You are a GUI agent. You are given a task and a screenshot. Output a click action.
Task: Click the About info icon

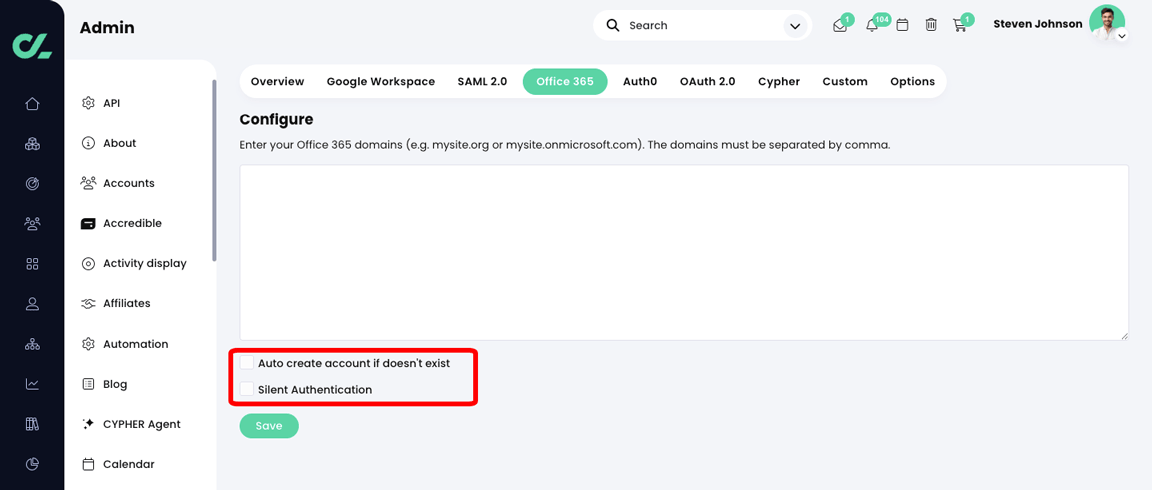pos(88,143)
